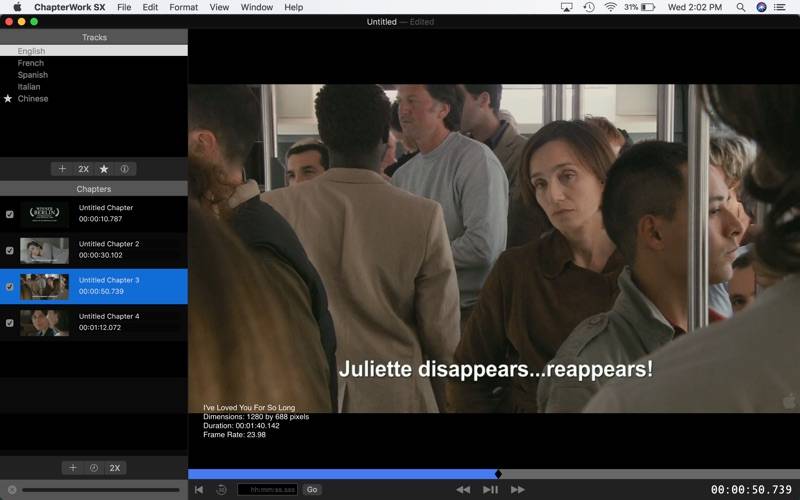Screen dimensions: 800x500
Task: Select the French track
Action: [94, 63]
